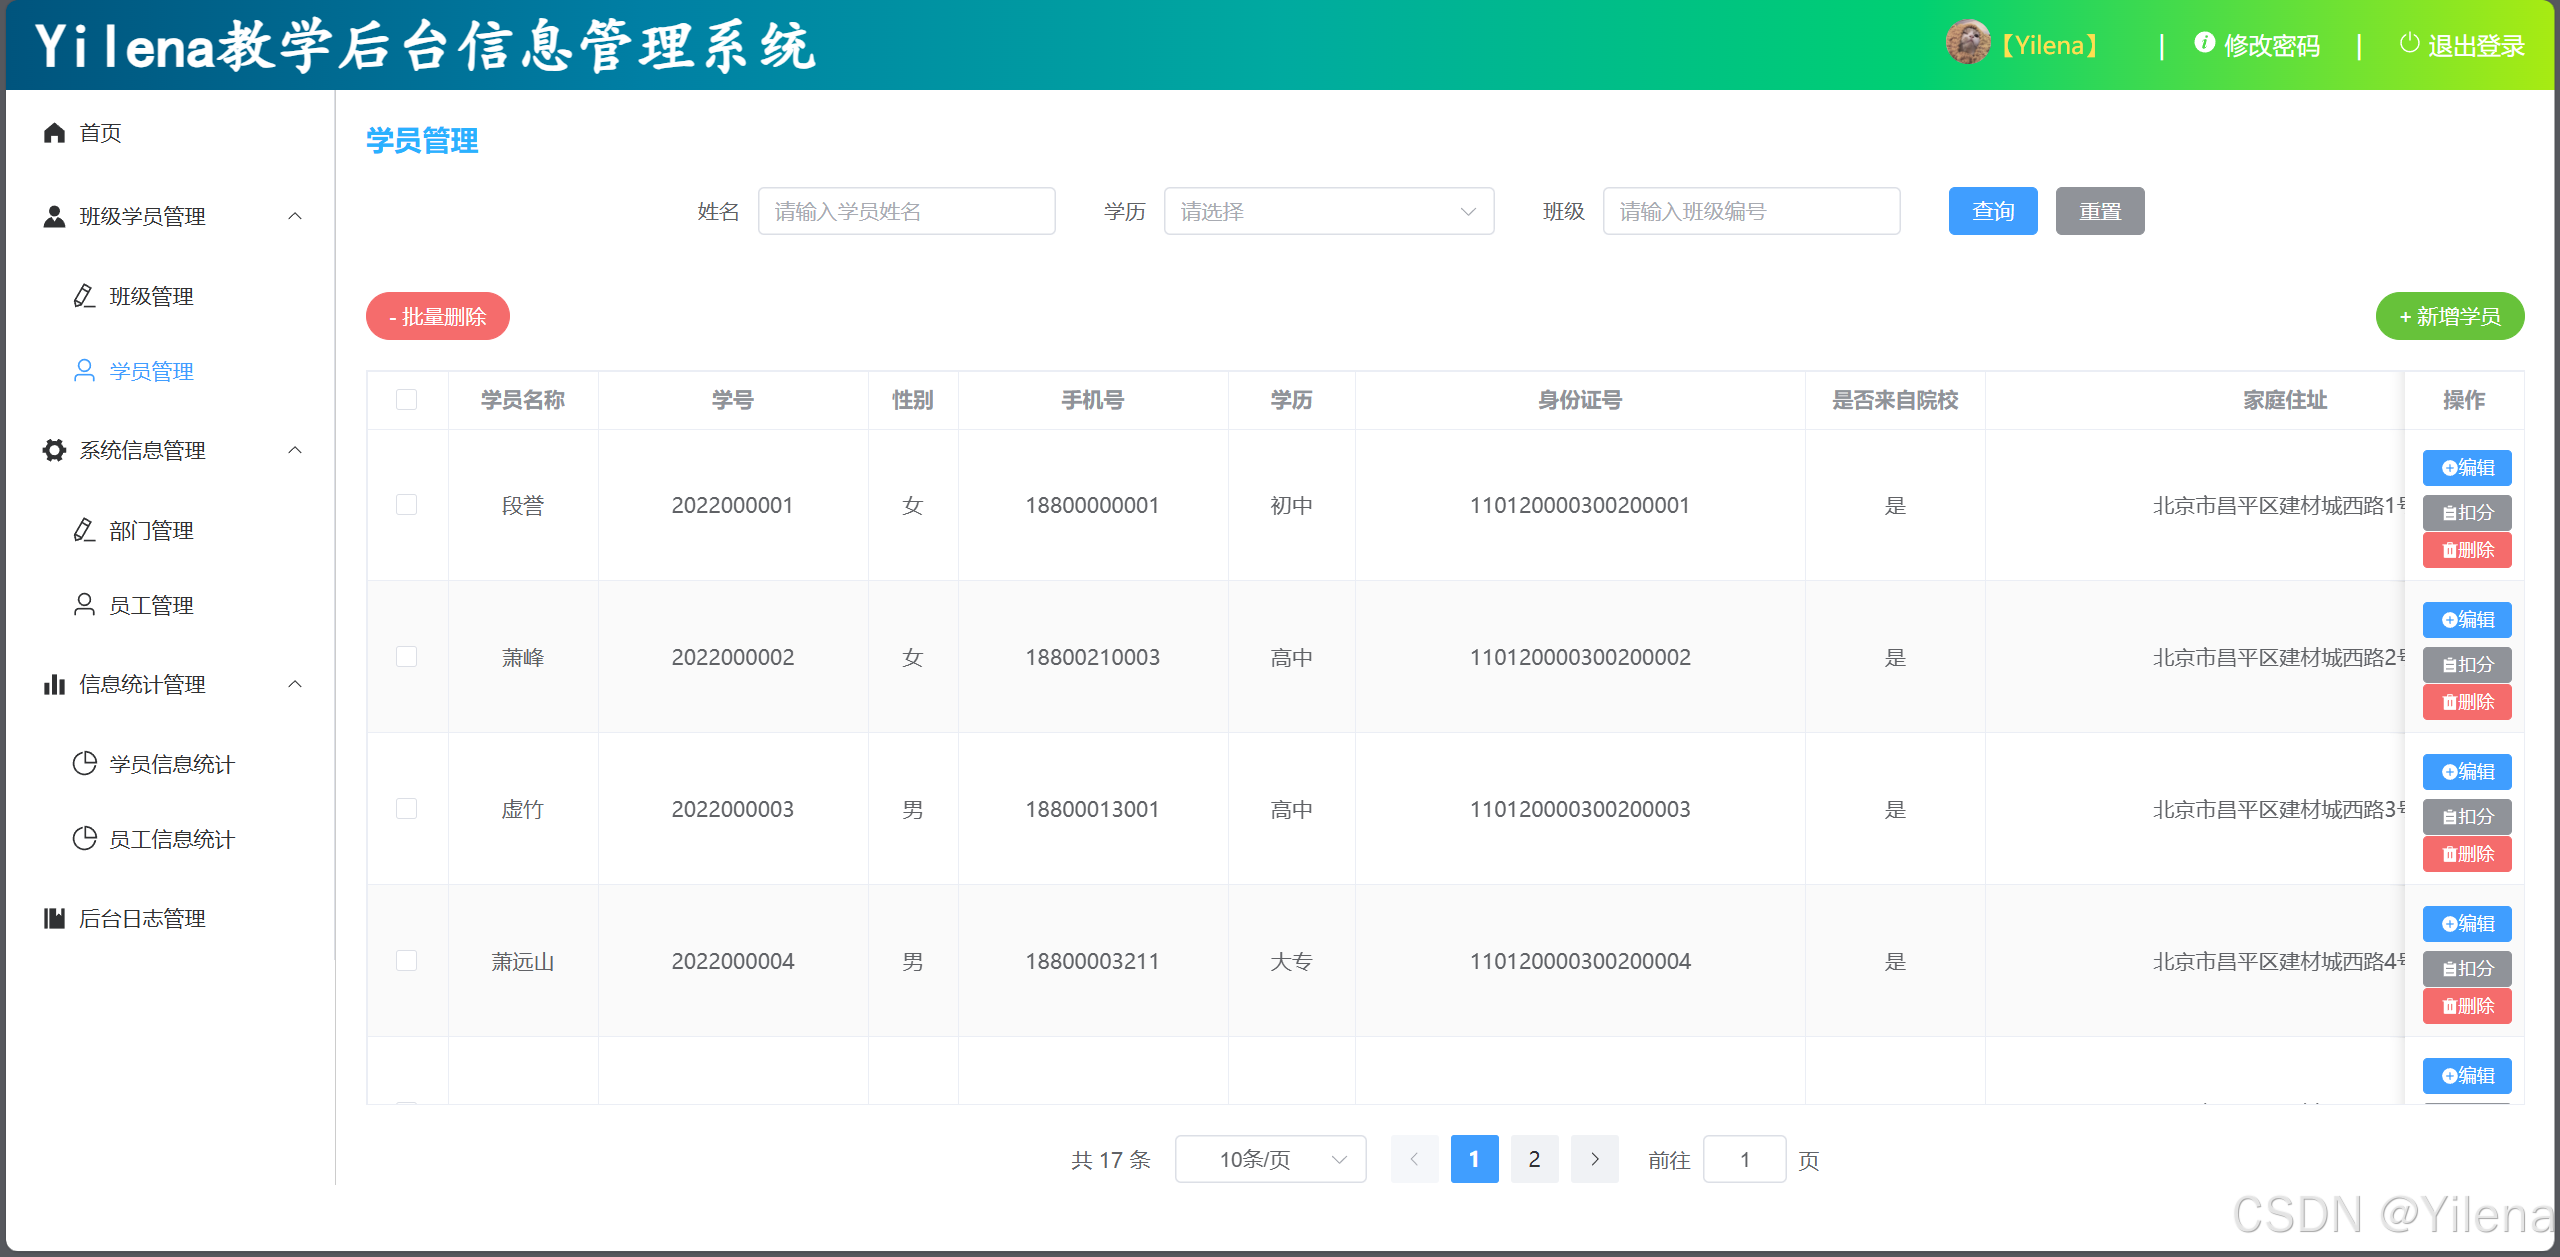Go to page 2 of results
This screenshot has height=1257, width=2560.
point(1534,1159)
